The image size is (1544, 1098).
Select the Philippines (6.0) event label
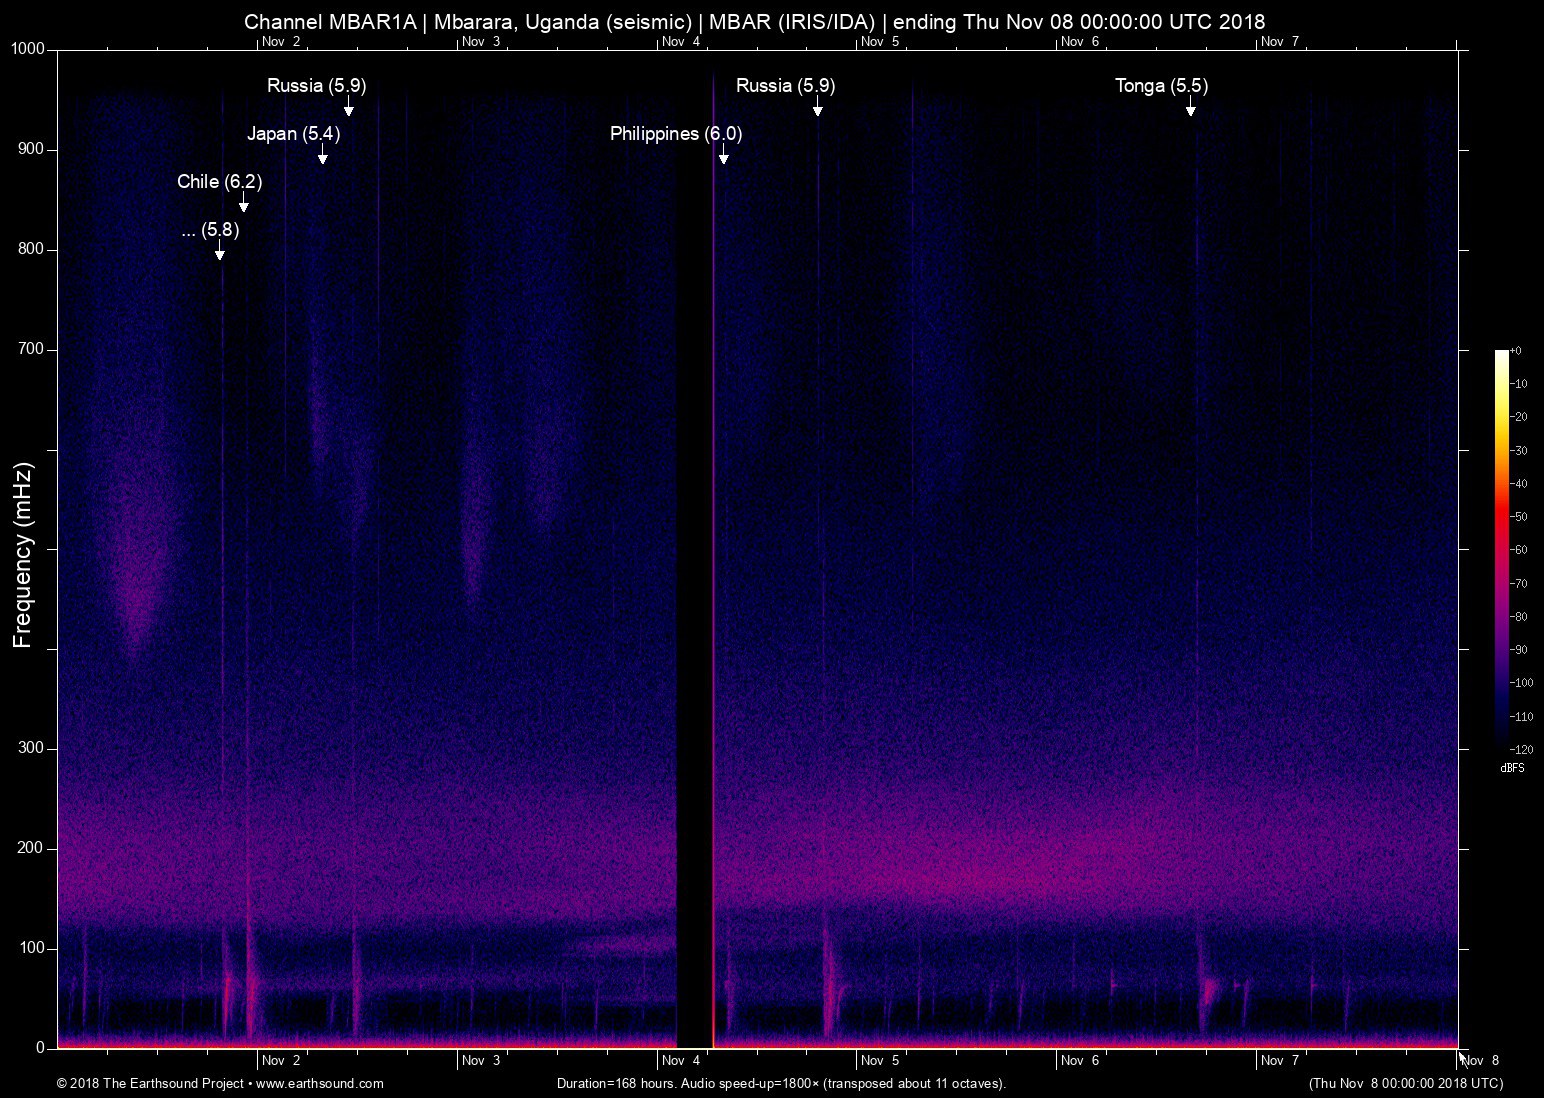676,134
